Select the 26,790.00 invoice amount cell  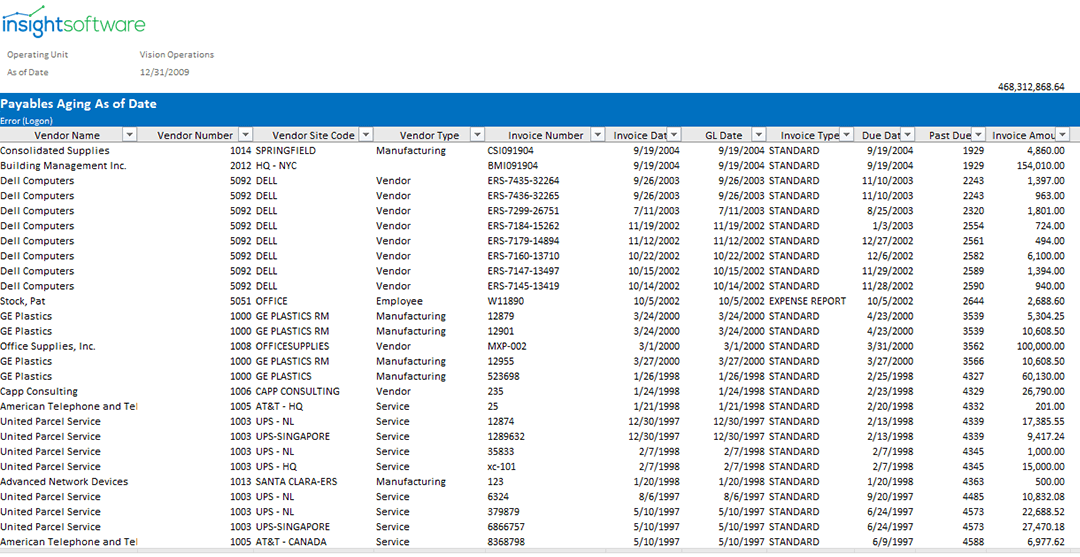1043,391
